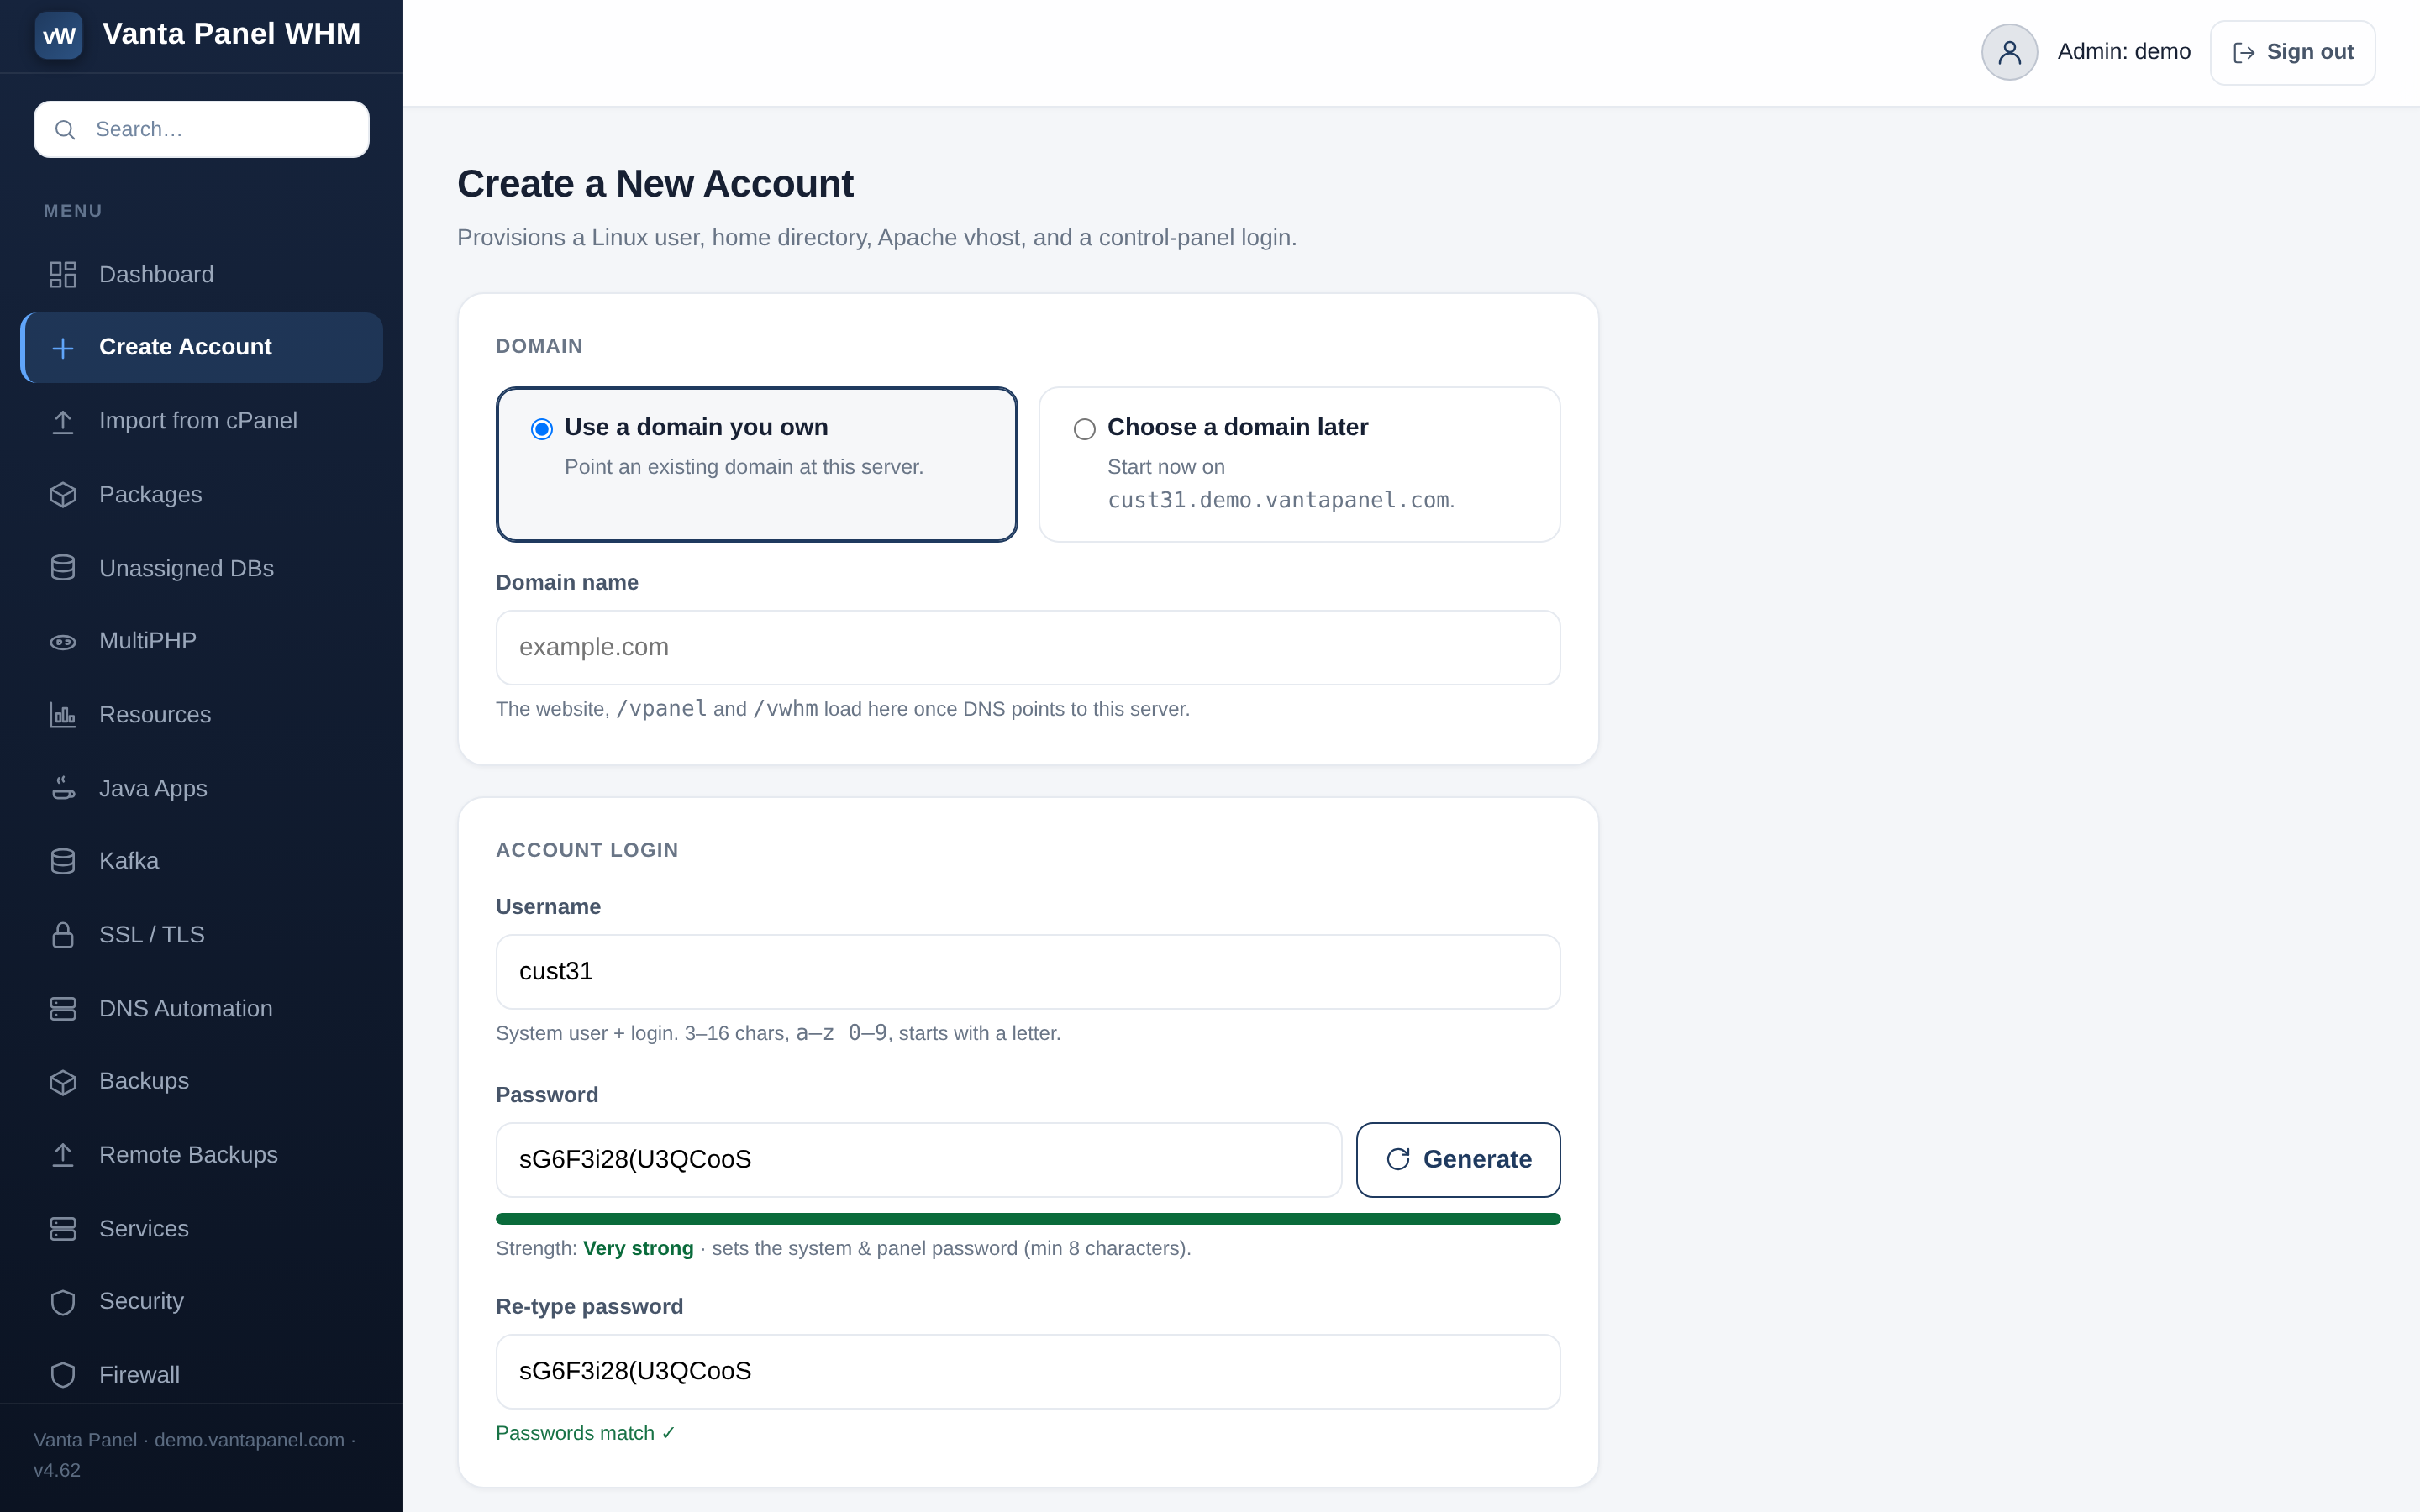The image size is (2420, 1512).
Task: Click the Vanta Panel VW logo icon
Action: tap(59, 35)
